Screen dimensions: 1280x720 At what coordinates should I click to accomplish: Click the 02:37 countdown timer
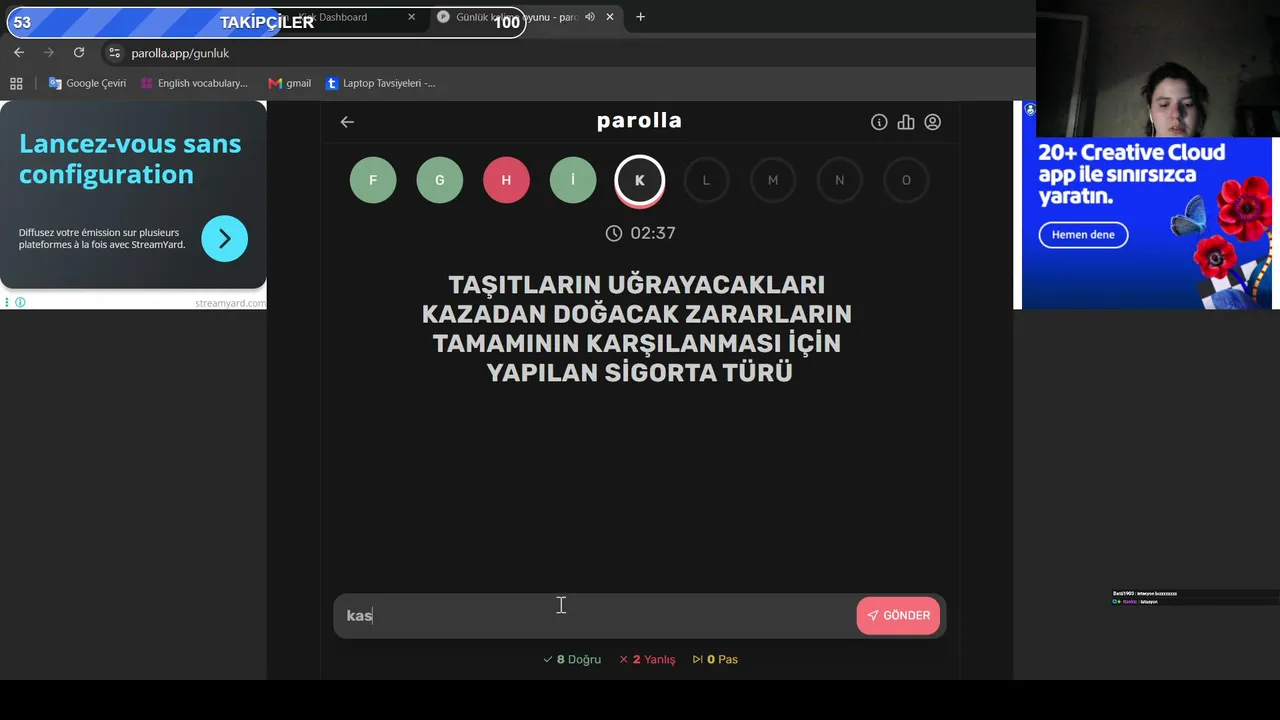coord(640,233)
